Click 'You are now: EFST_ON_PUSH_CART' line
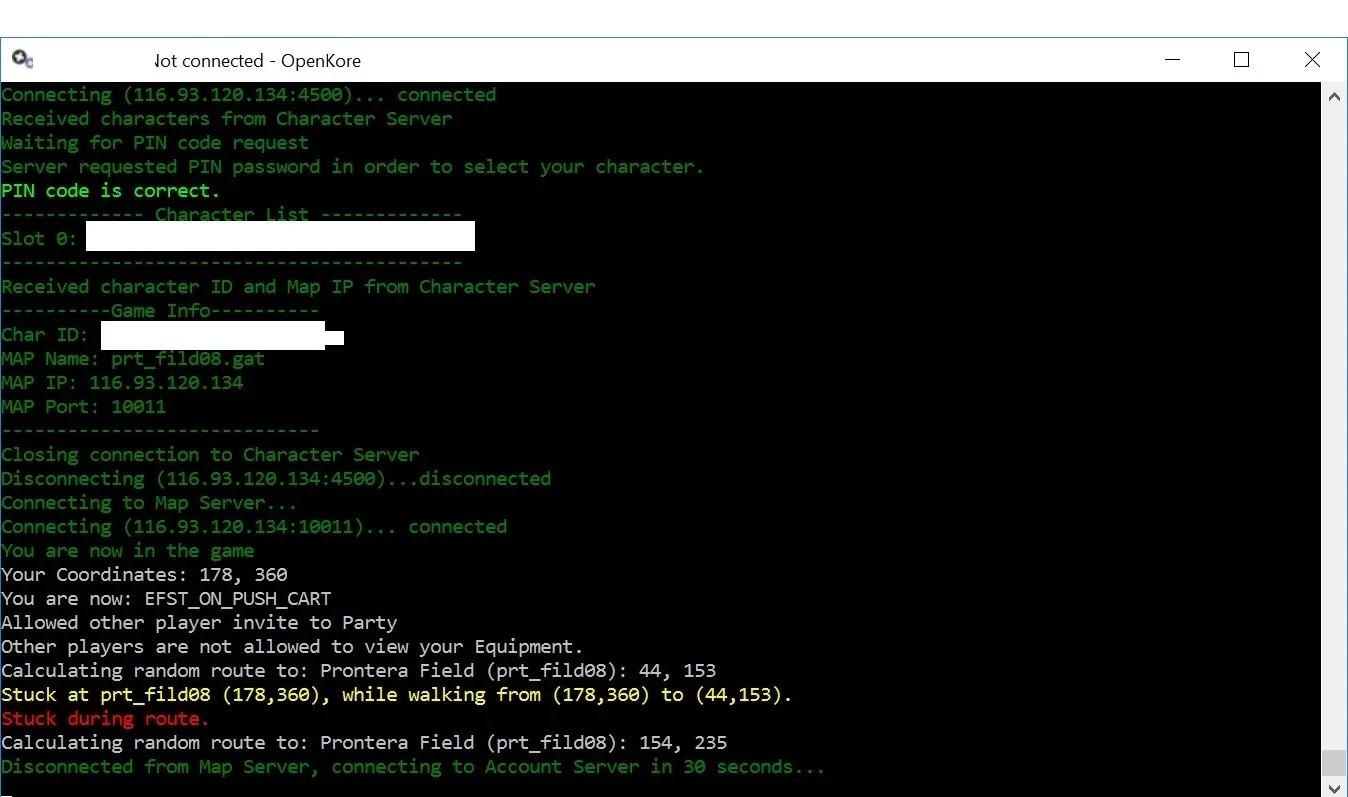 tap(166, 599)
